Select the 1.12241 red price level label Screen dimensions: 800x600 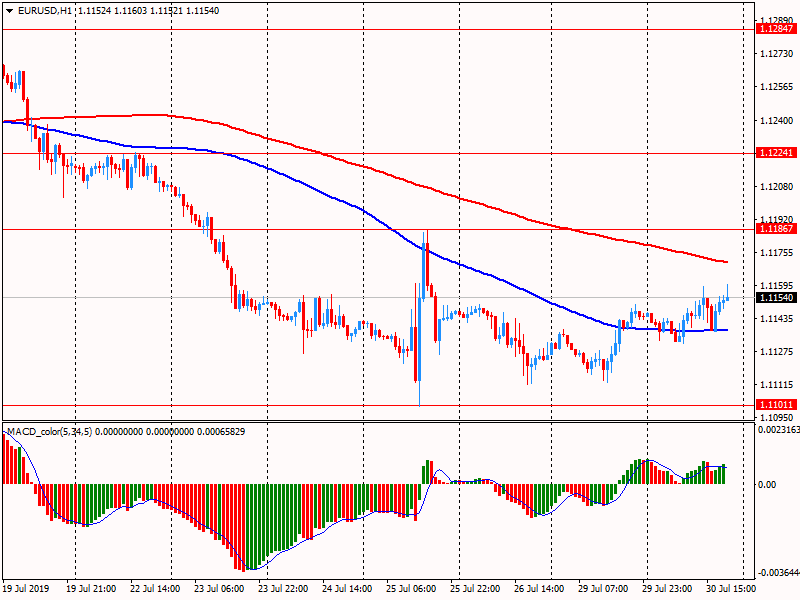pyautogui.click(x=776, y=153)
